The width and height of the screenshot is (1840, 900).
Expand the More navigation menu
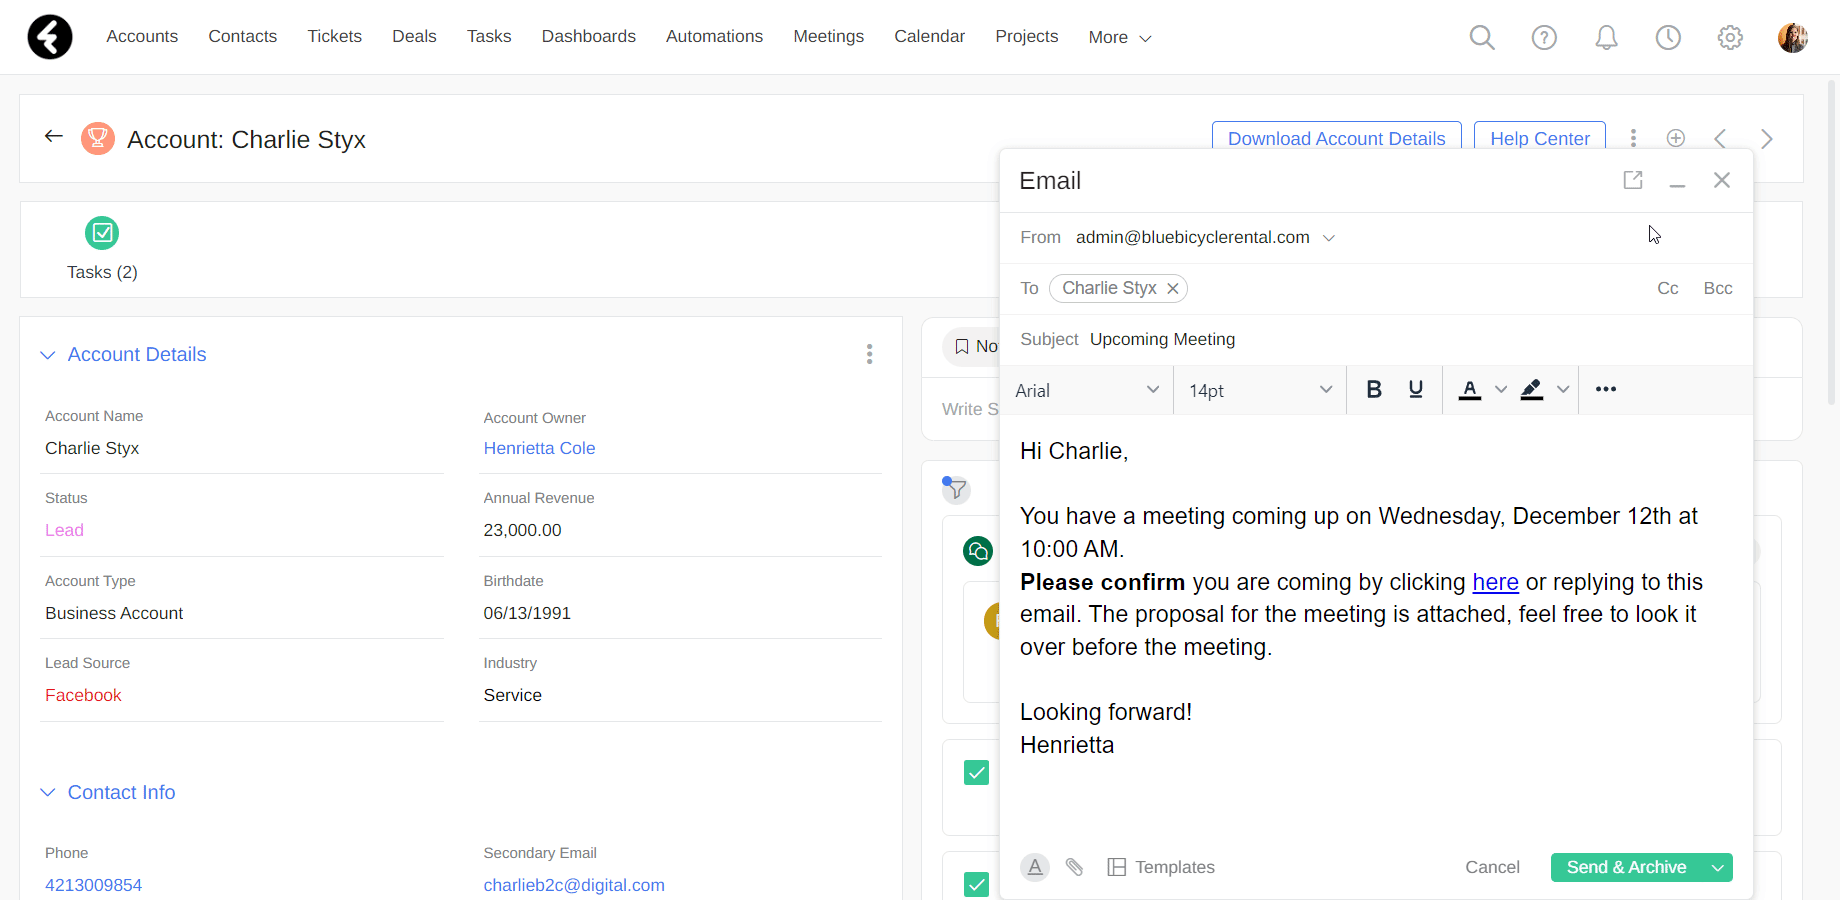(1120, 37)
